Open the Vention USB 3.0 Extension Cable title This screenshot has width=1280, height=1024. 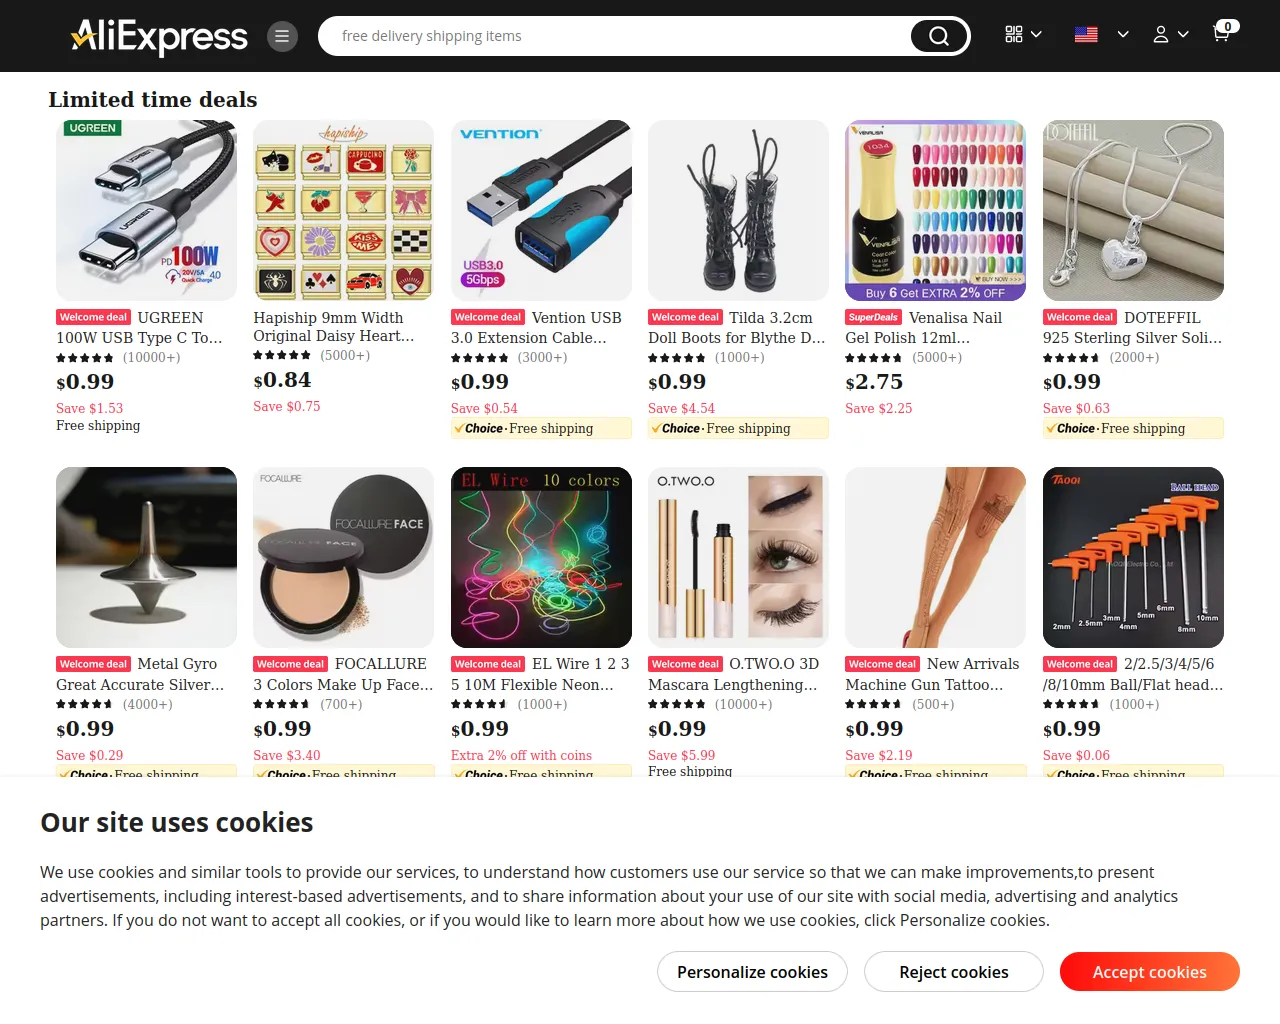538,328
